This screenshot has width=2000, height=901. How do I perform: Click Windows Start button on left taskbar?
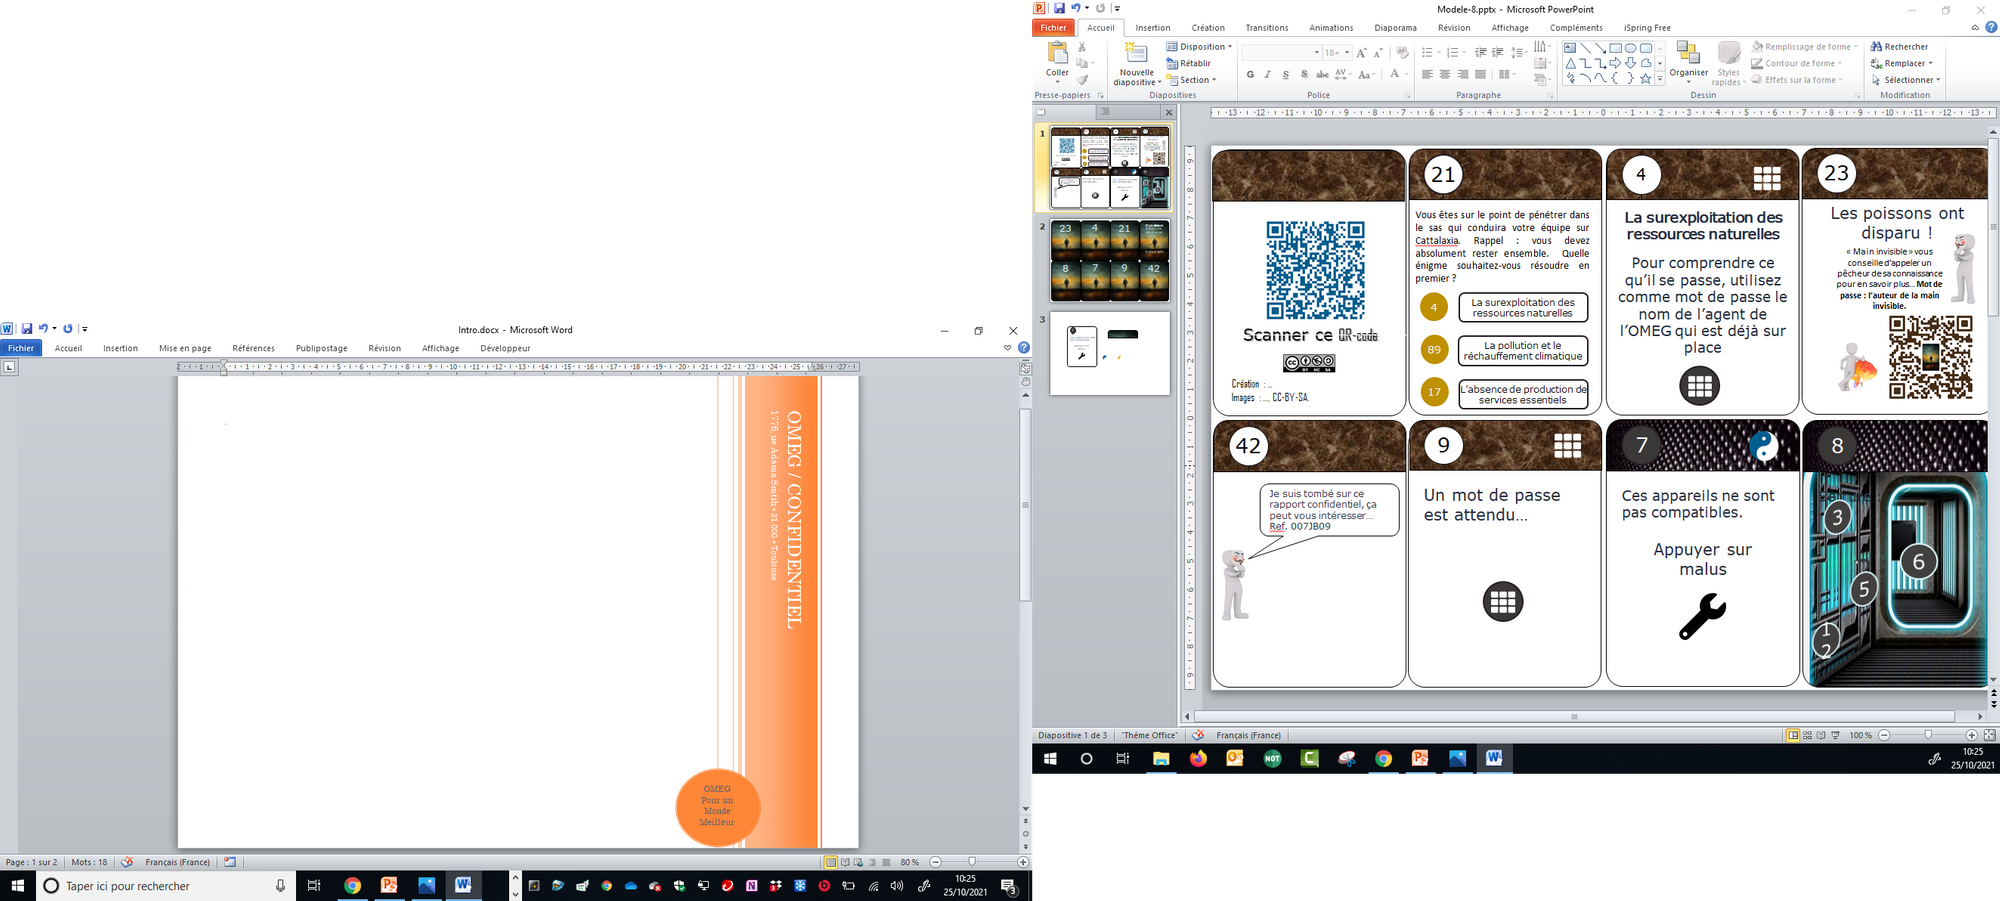click(x=17, y=886)
